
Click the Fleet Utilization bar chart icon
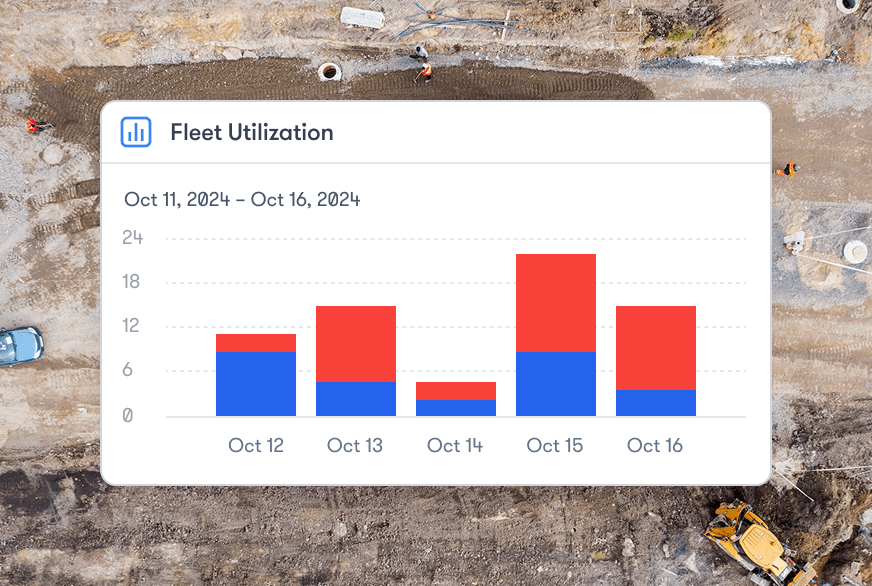pos(136,132)
